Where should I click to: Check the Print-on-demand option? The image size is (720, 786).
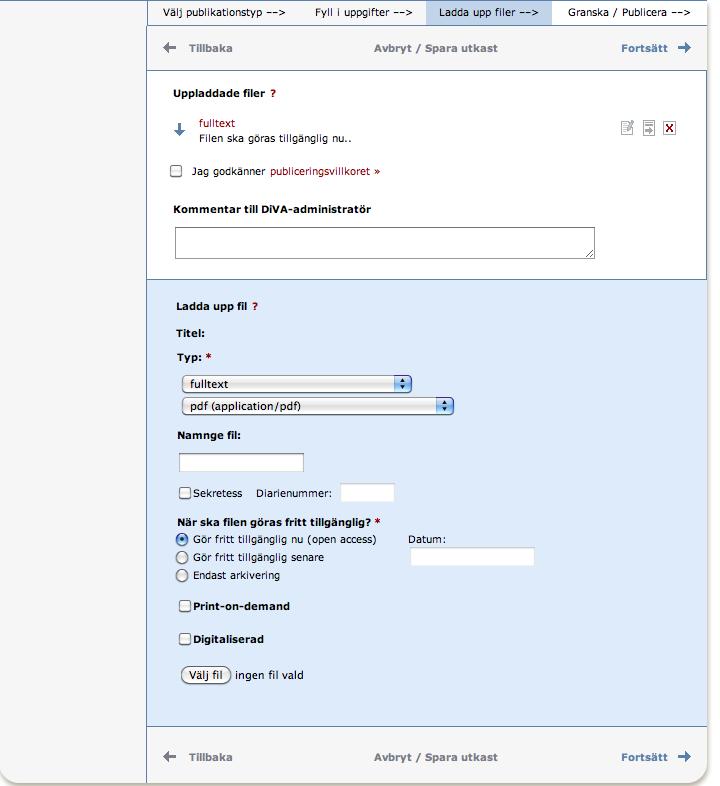click(185, 607)
